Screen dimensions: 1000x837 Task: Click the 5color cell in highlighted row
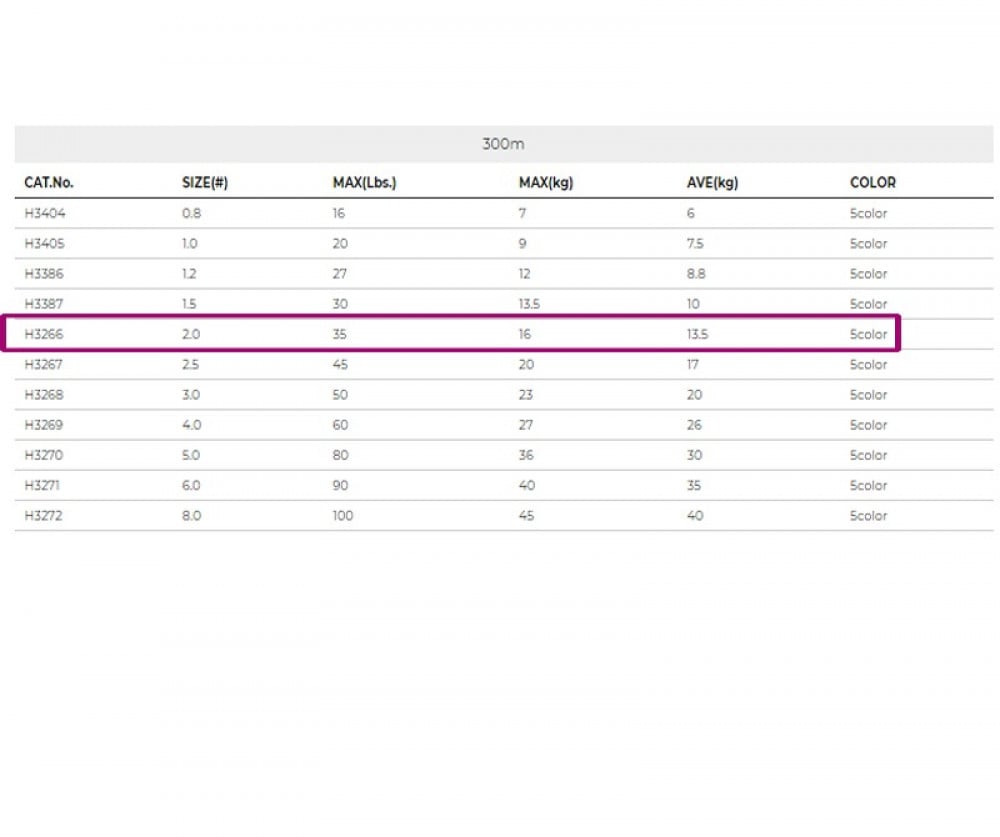pyautogui.click(x=868, y=335)
